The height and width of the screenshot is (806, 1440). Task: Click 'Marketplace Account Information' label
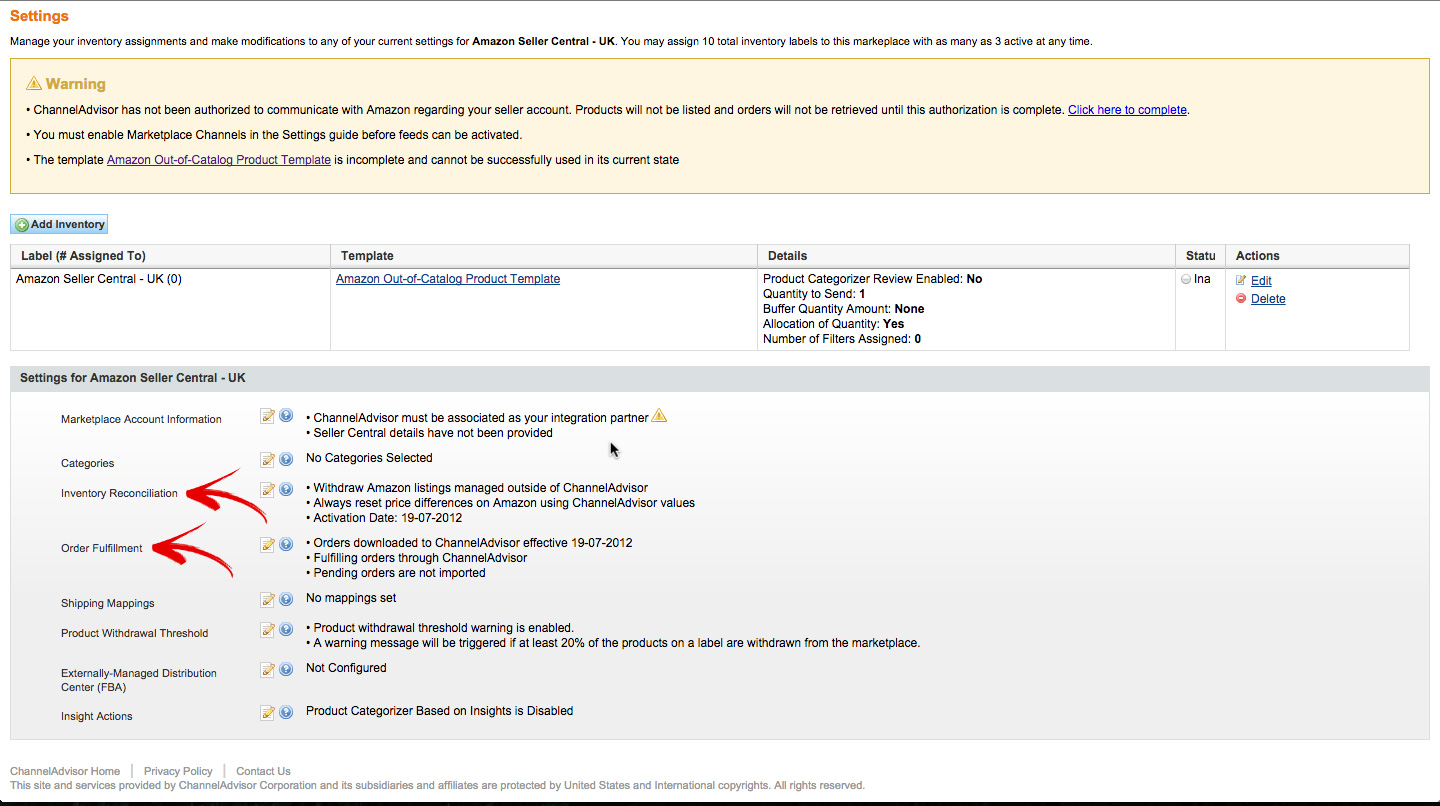tap(141, 419)
